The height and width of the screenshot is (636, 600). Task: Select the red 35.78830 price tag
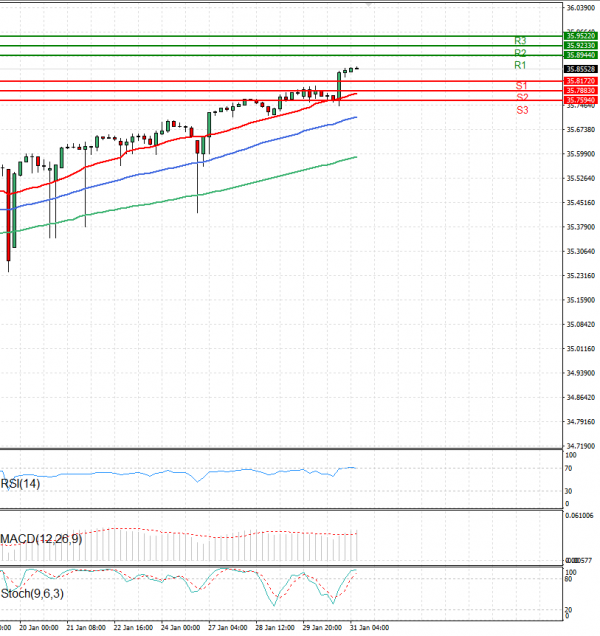point(581,90)
